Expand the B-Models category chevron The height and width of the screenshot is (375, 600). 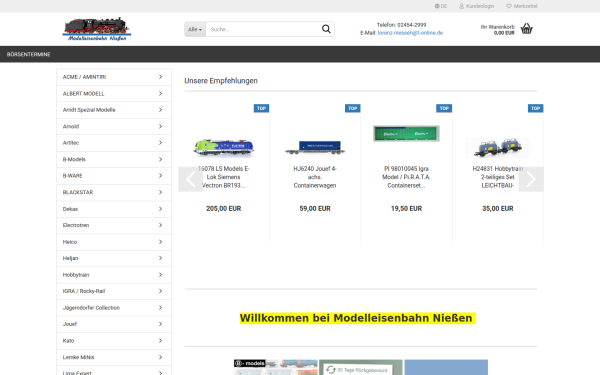(160, 159)
